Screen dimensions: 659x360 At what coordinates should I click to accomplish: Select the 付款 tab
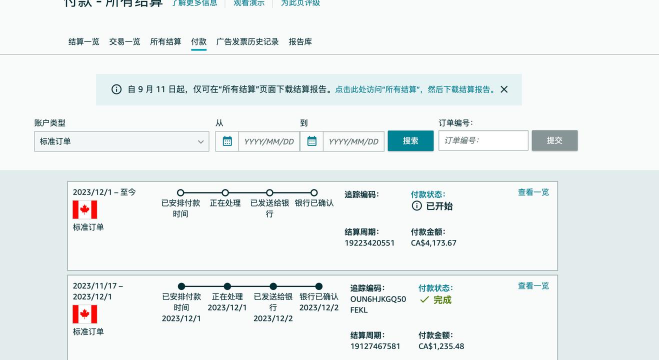click(198, 42)
